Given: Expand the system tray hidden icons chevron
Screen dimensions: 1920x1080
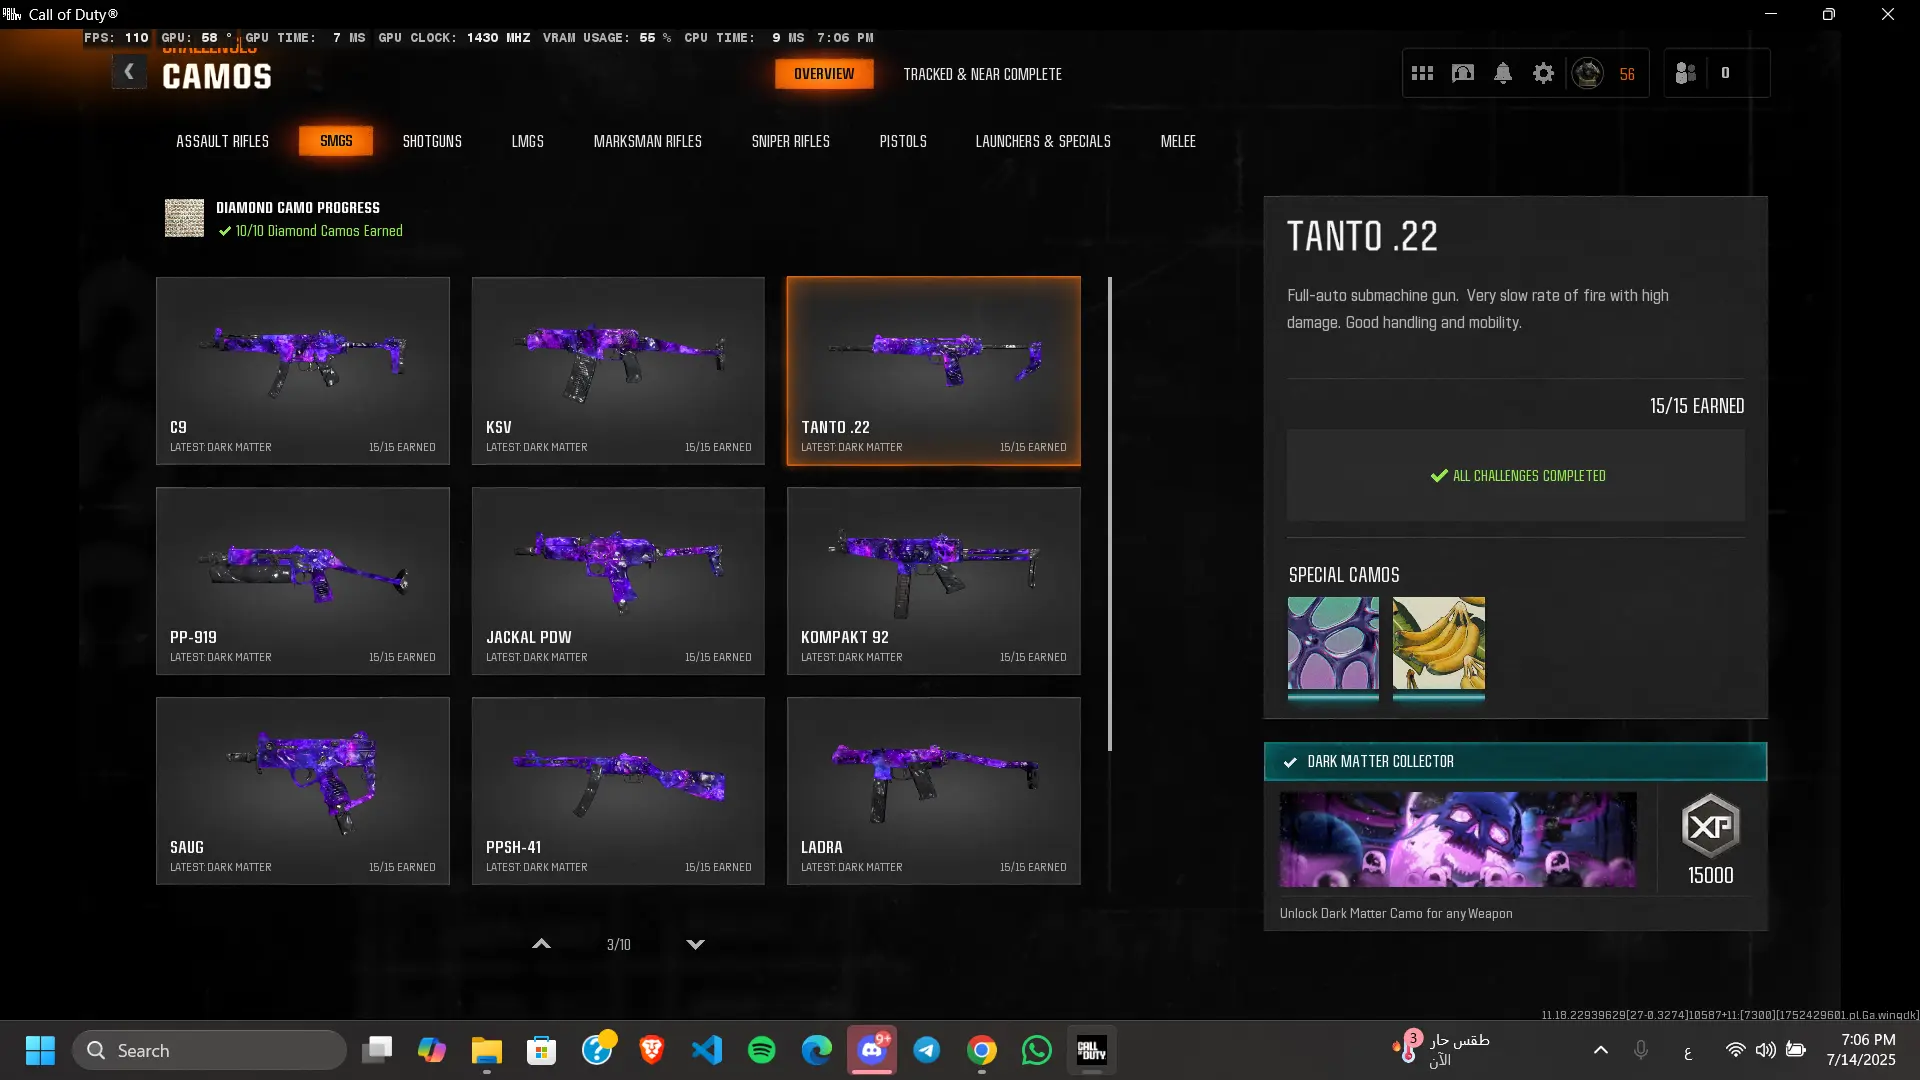Looking at the screenshot, I should (1600, 1050).
